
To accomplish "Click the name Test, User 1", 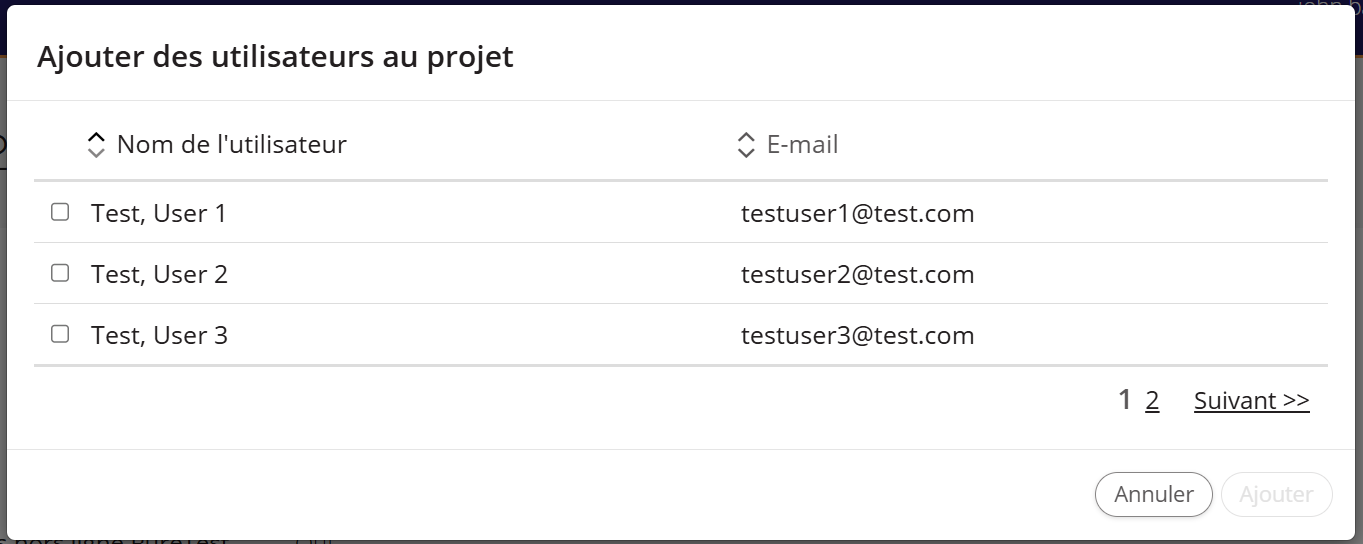I will tap(159, 213).
